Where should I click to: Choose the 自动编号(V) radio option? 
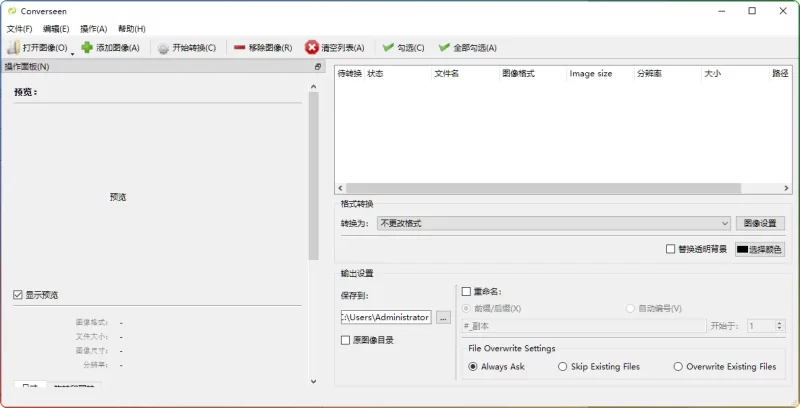[630, 309]
